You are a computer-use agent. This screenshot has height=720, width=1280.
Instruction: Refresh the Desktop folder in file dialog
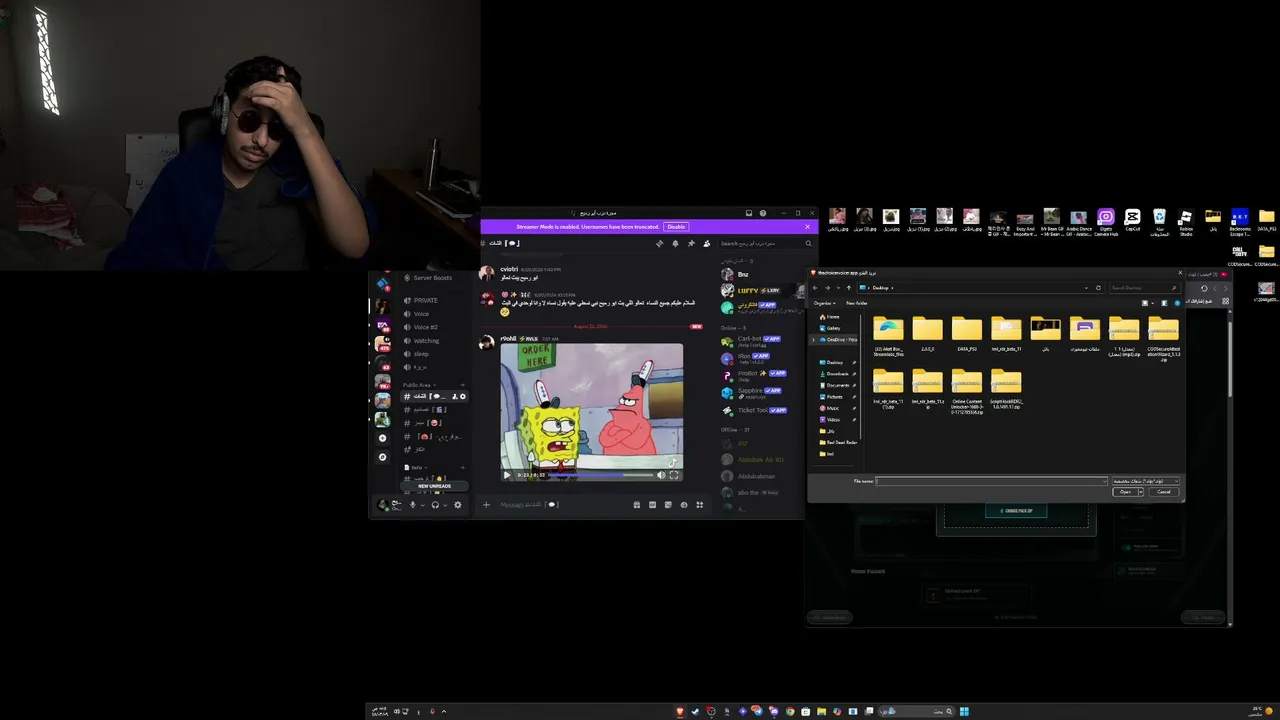(x=1098, y=288)
